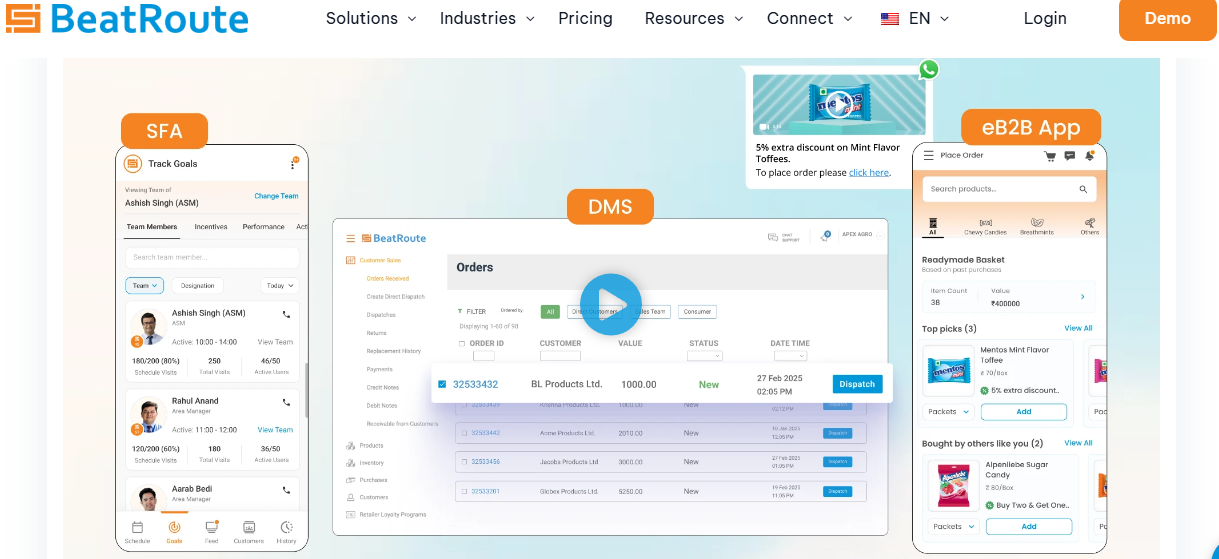Uncheck the checkbox for order 32533432

coord(443,384)
